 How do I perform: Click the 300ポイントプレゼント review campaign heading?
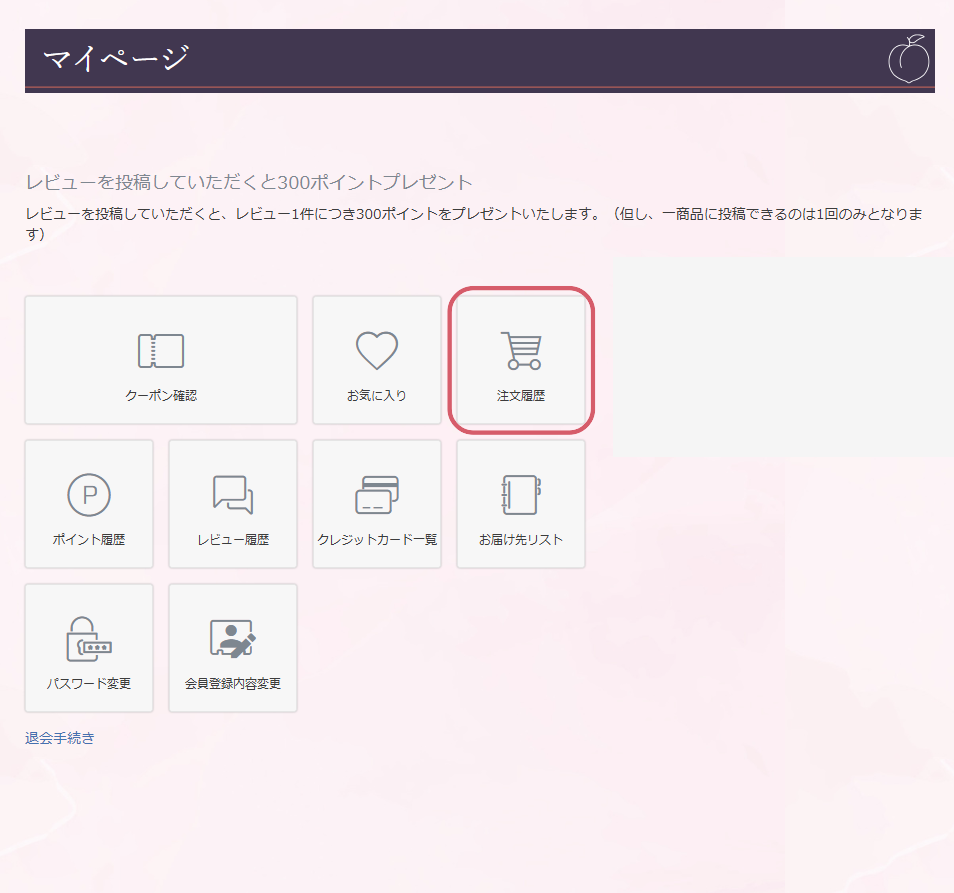click(250, 179)
